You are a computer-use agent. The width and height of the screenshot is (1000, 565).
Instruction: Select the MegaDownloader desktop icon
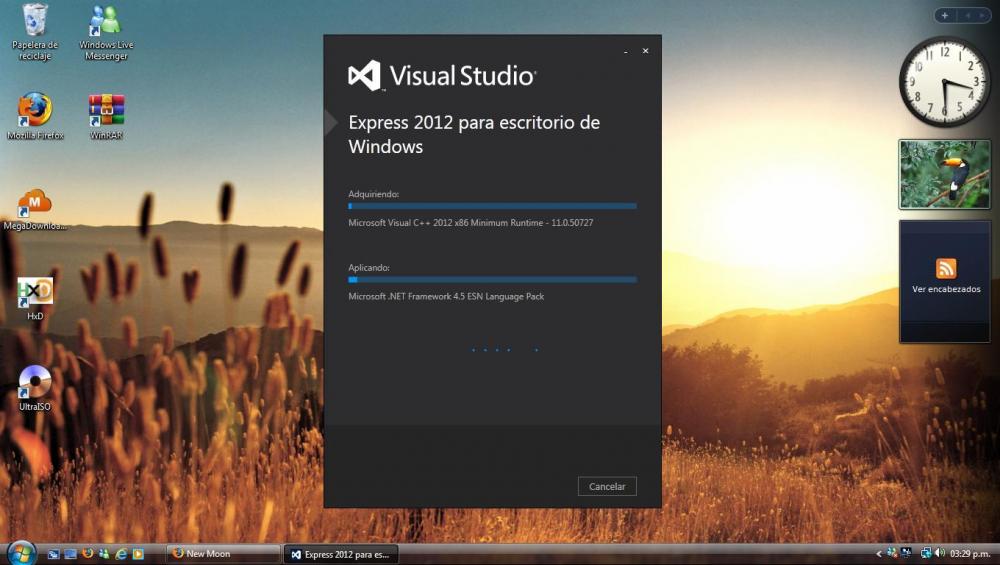[x=34, y=210]
